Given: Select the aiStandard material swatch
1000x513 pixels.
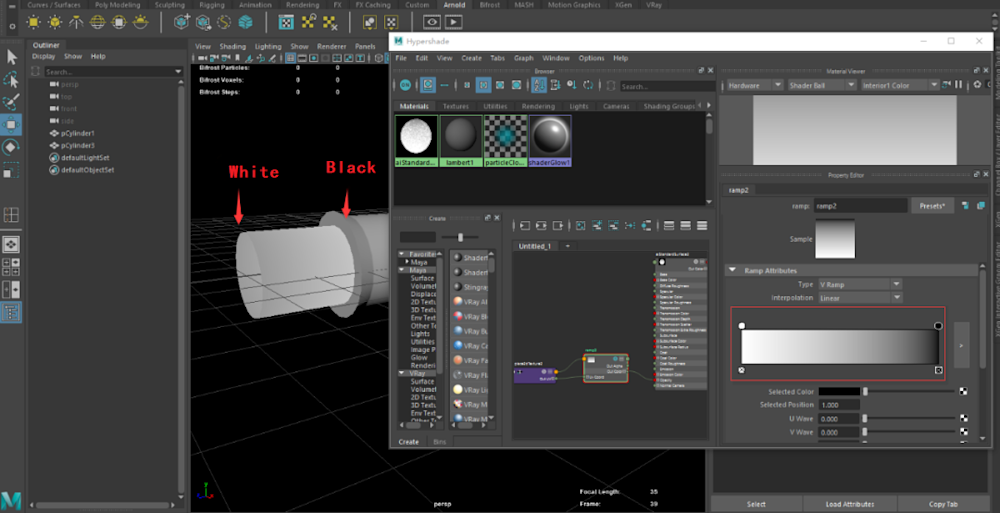Looking at the screenshot, I should (x=414, y=136).
